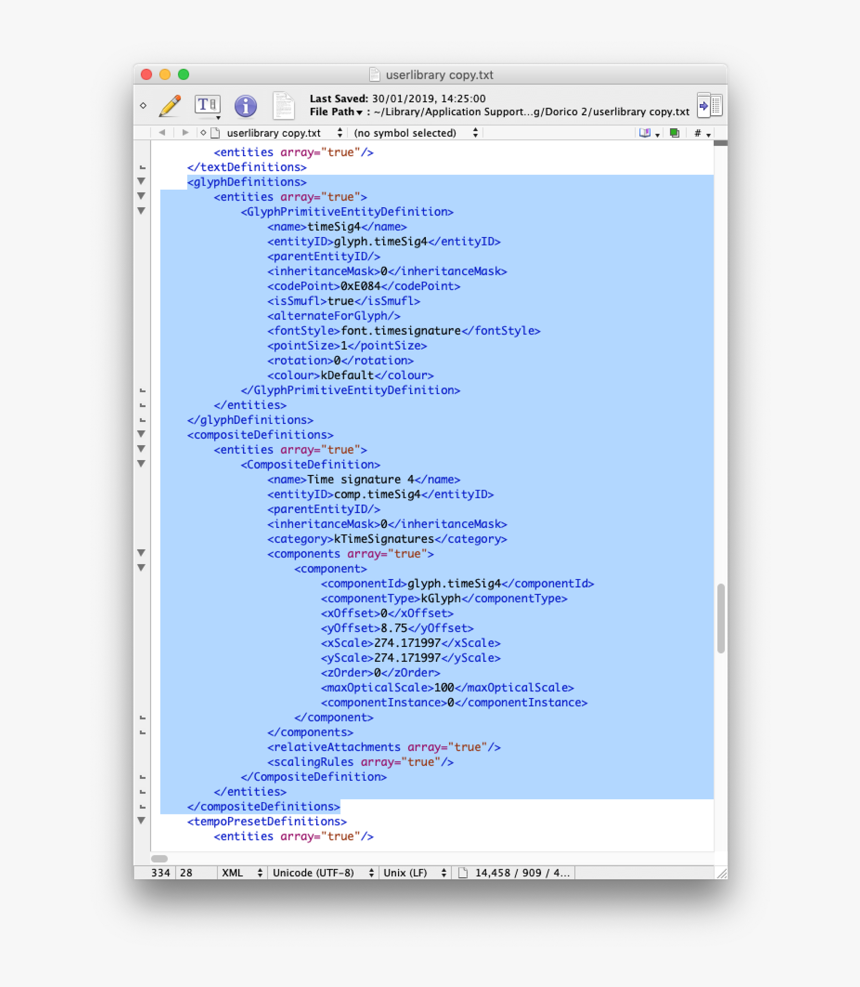Screen dimensions: 860x987
Task: Open the # line-number menu in navigation bar
Action: coord(701,132)
